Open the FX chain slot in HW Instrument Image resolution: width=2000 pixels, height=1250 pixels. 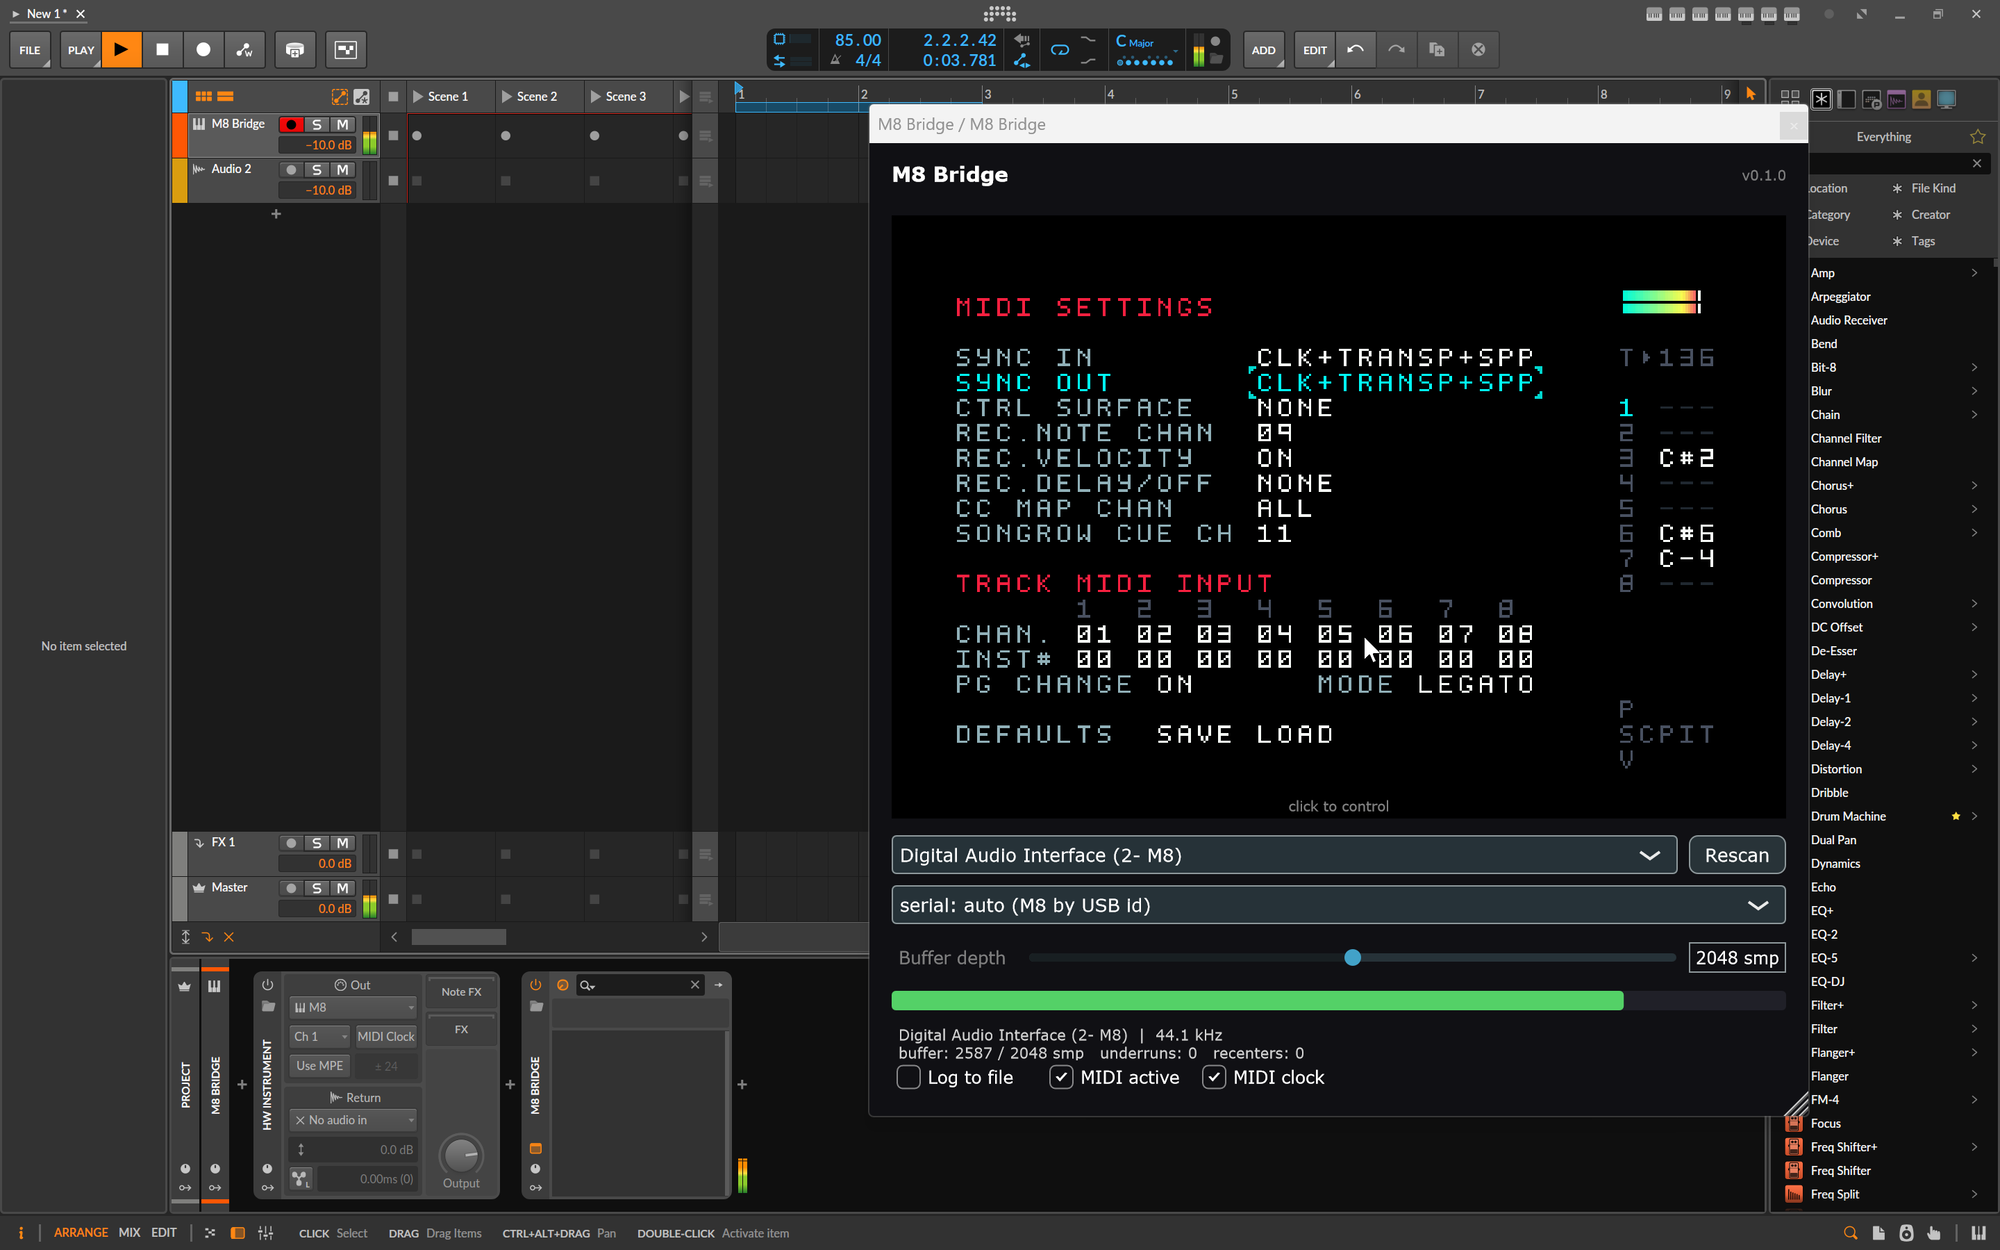[461, 1029]
